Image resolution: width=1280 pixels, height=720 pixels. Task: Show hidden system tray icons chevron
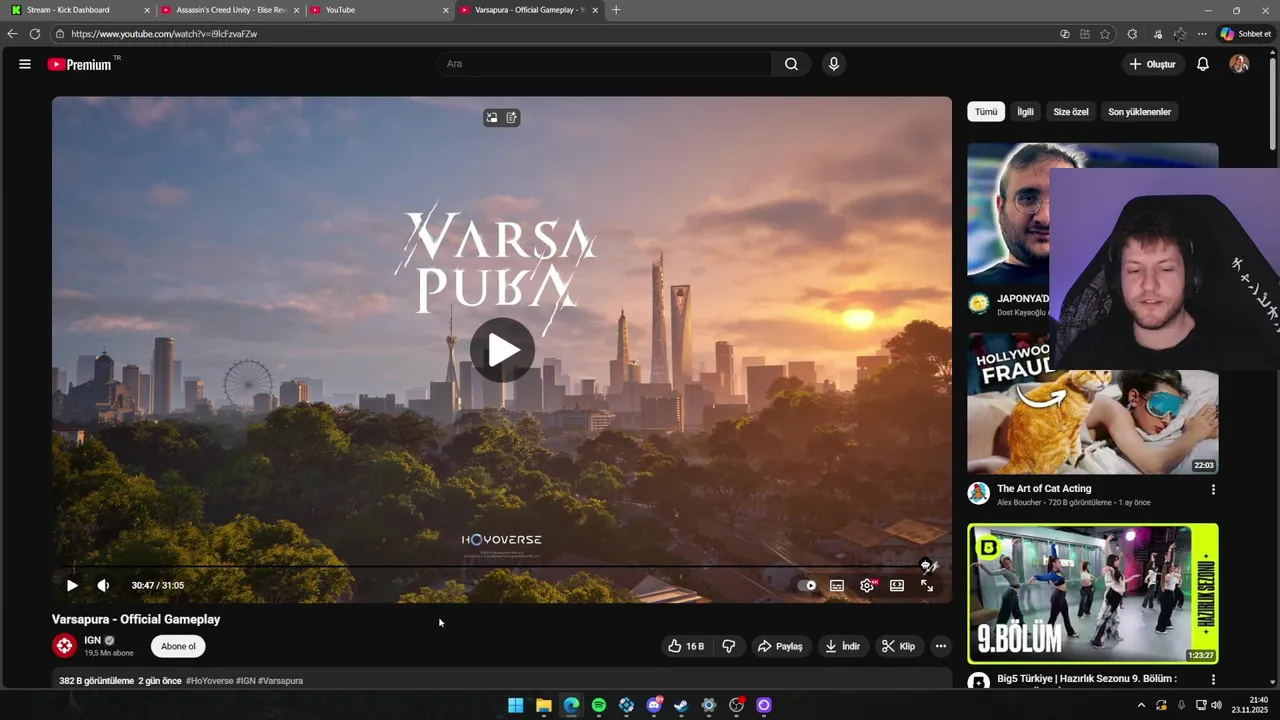pos(1141,705)
